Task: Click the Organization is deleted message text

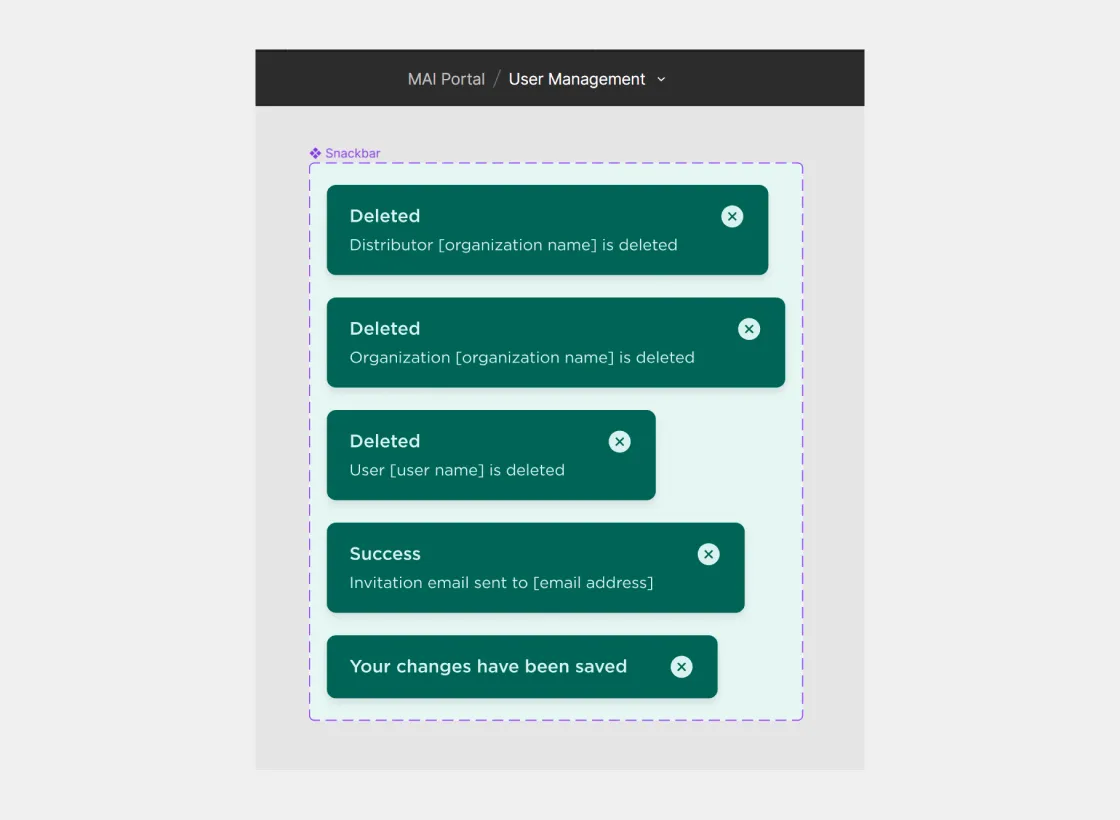Action: tap(521, 358)
